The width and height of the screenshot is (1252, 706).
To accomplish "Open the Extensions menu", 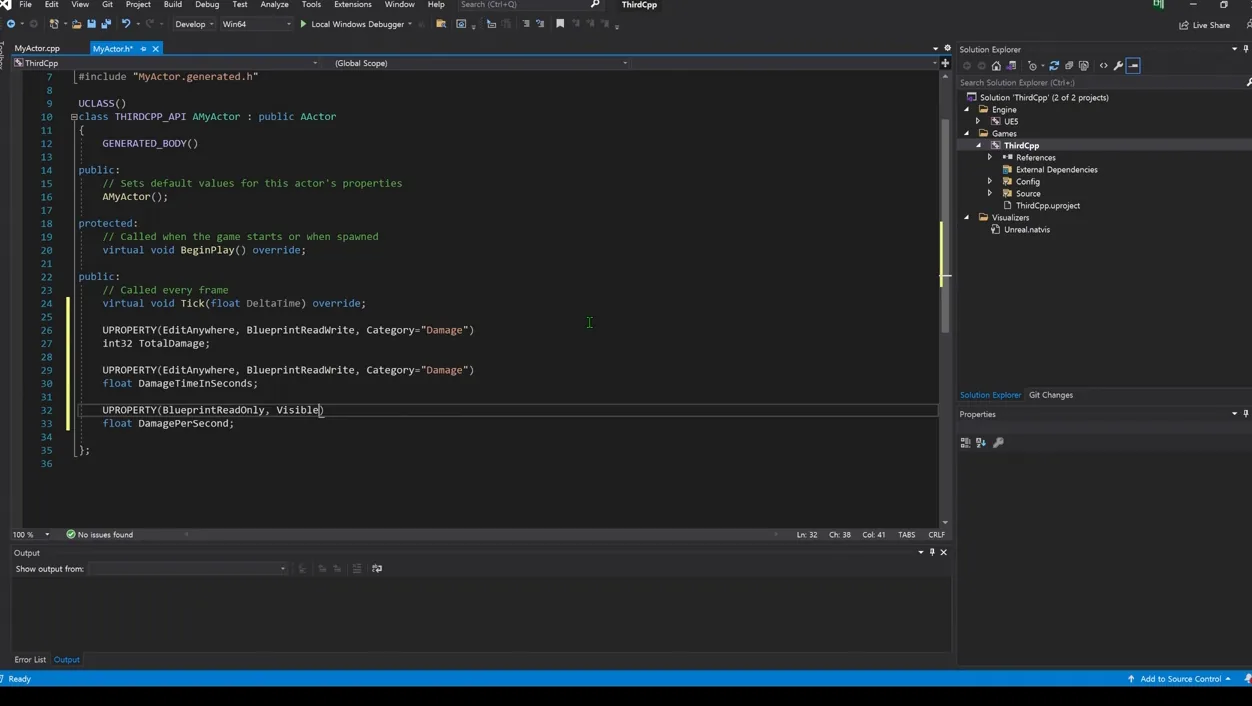I will pyautogui.click(x=353, y=5).
